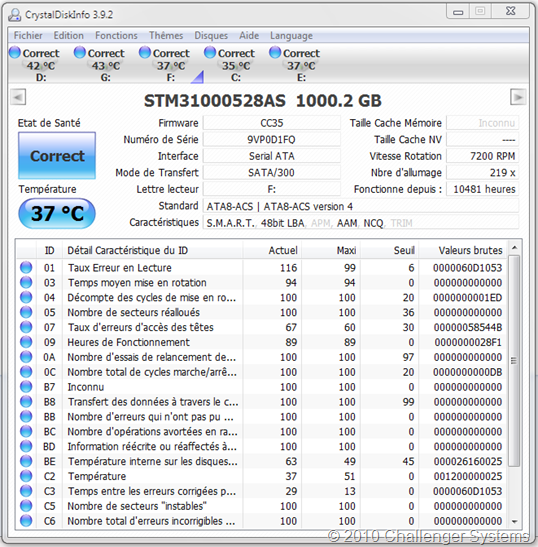Click status orb for ID 04 row

point(26,298)
